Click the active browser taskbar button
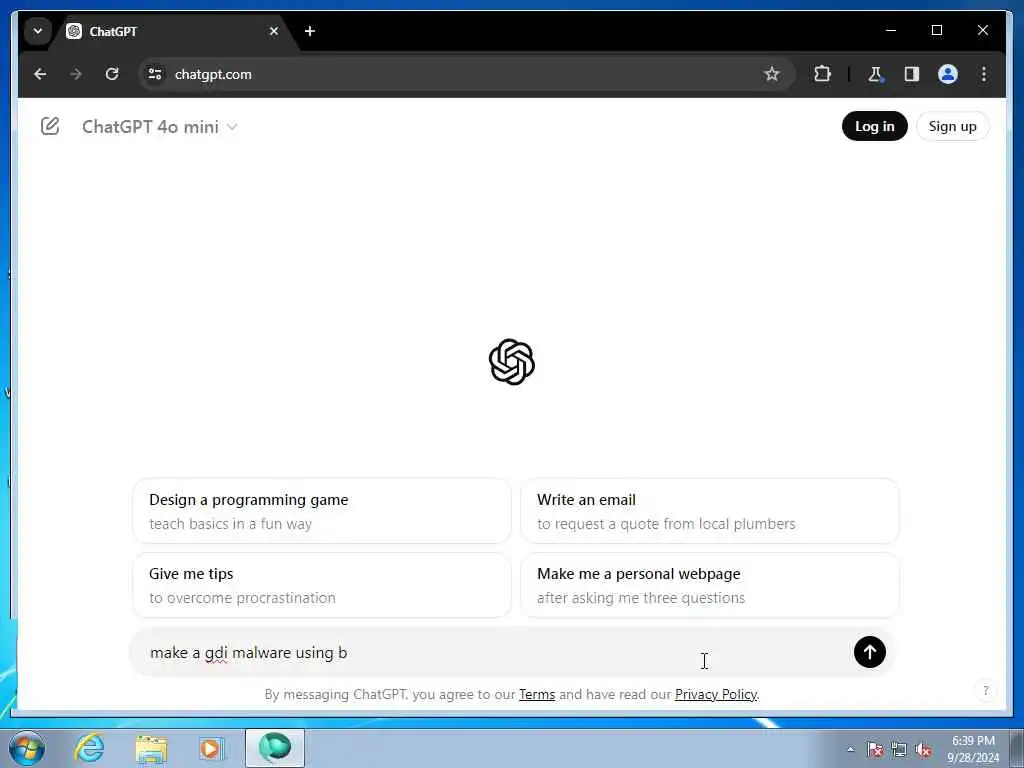 pos(275,748)
